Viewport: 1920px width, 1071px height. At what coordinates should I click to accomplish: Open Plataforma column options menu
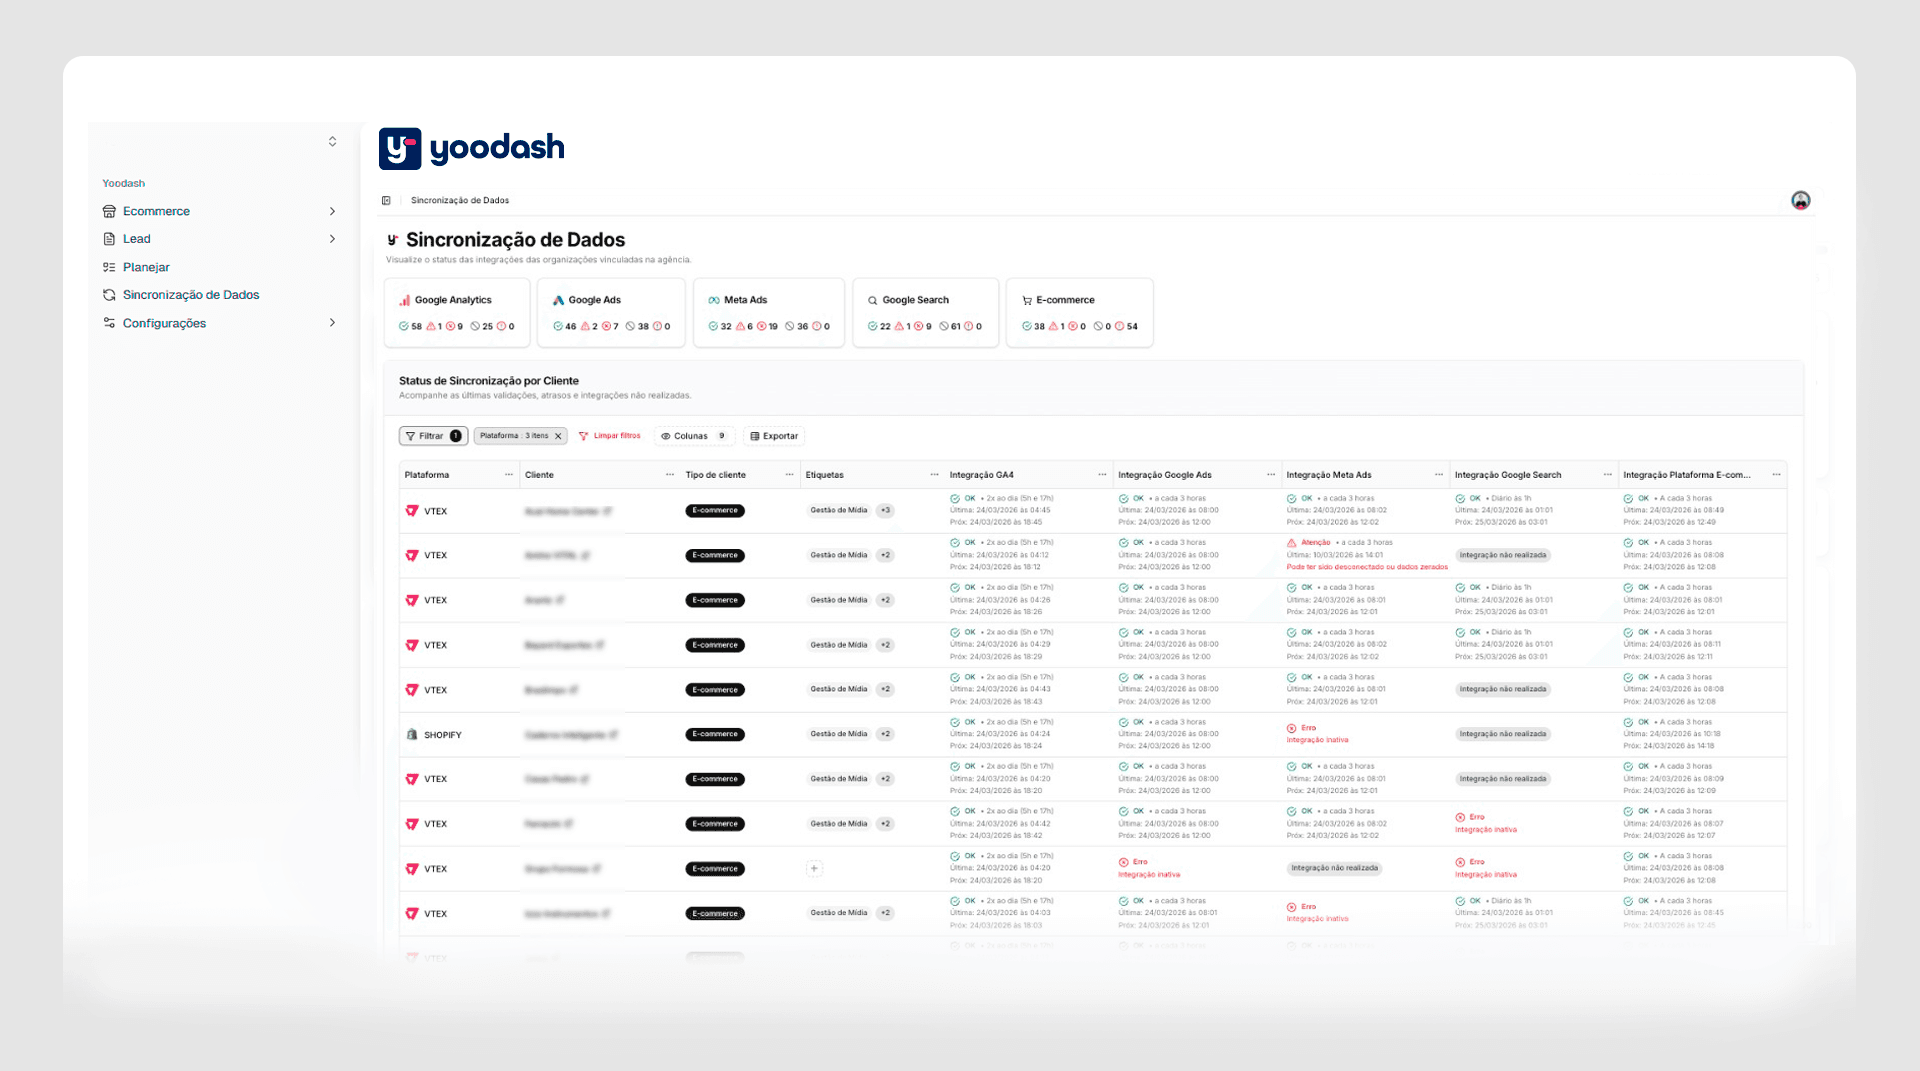509,475
